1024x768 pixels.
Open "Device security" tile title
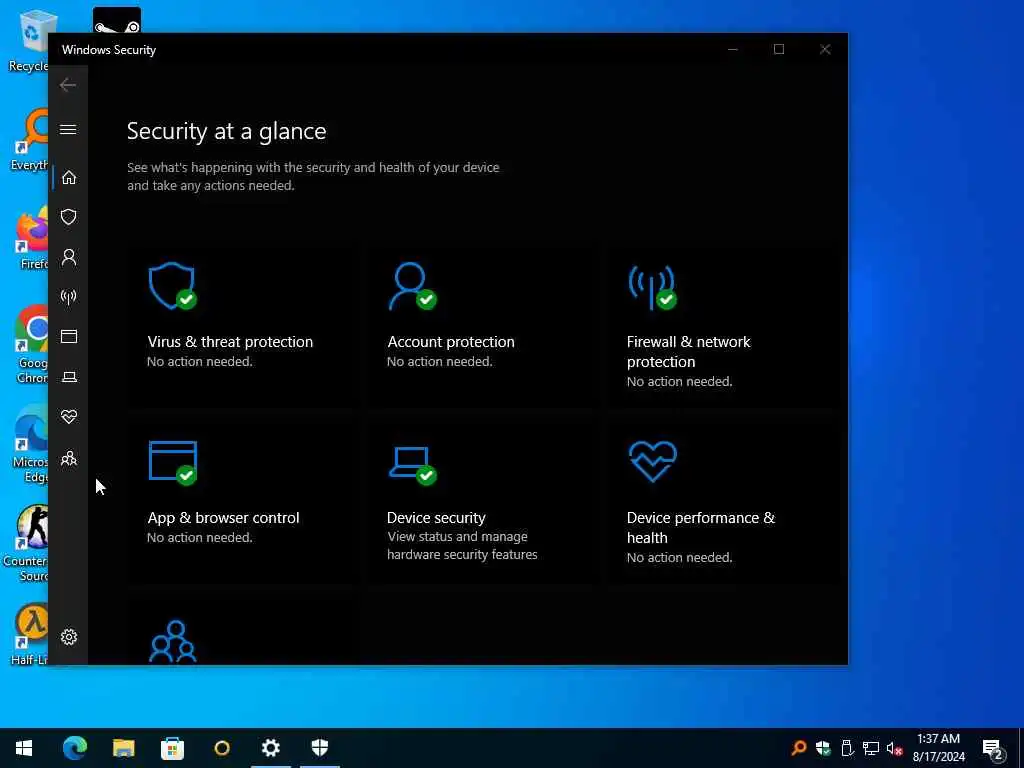pyautogui.click(x=436, y=518)
